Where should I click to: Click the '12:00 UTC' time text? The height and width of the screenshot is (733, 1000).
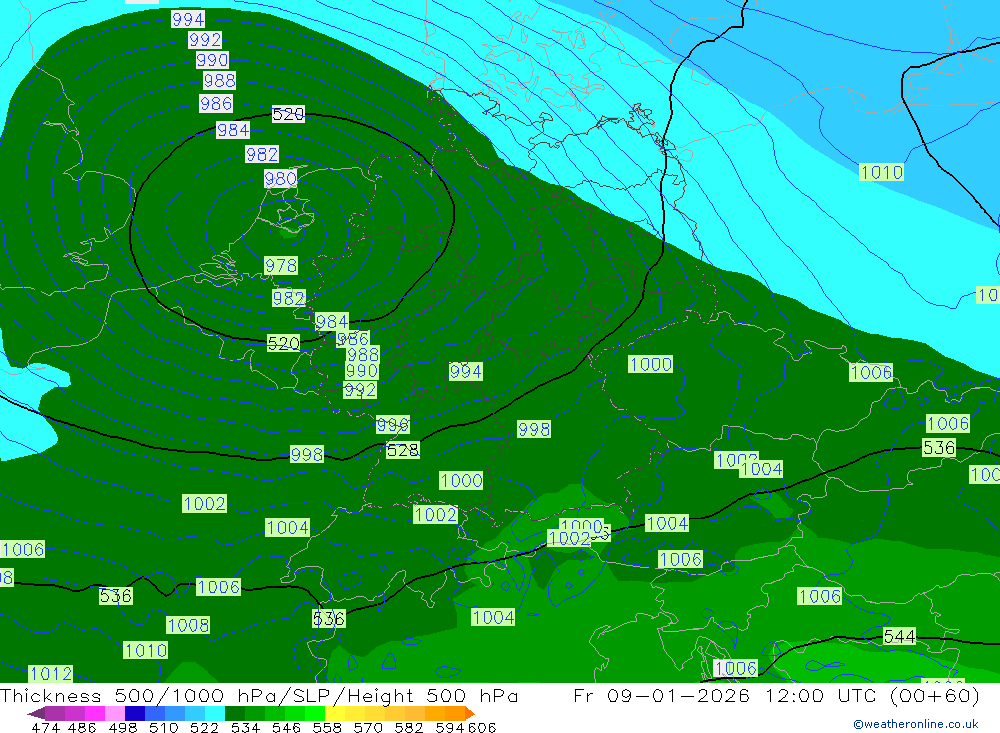(x=823, y=695)
